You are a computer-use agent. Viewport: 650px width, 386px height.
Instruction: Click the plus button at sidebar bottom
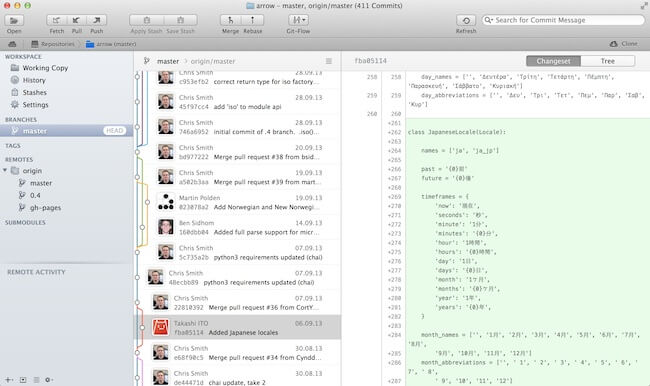pos(8,379)
